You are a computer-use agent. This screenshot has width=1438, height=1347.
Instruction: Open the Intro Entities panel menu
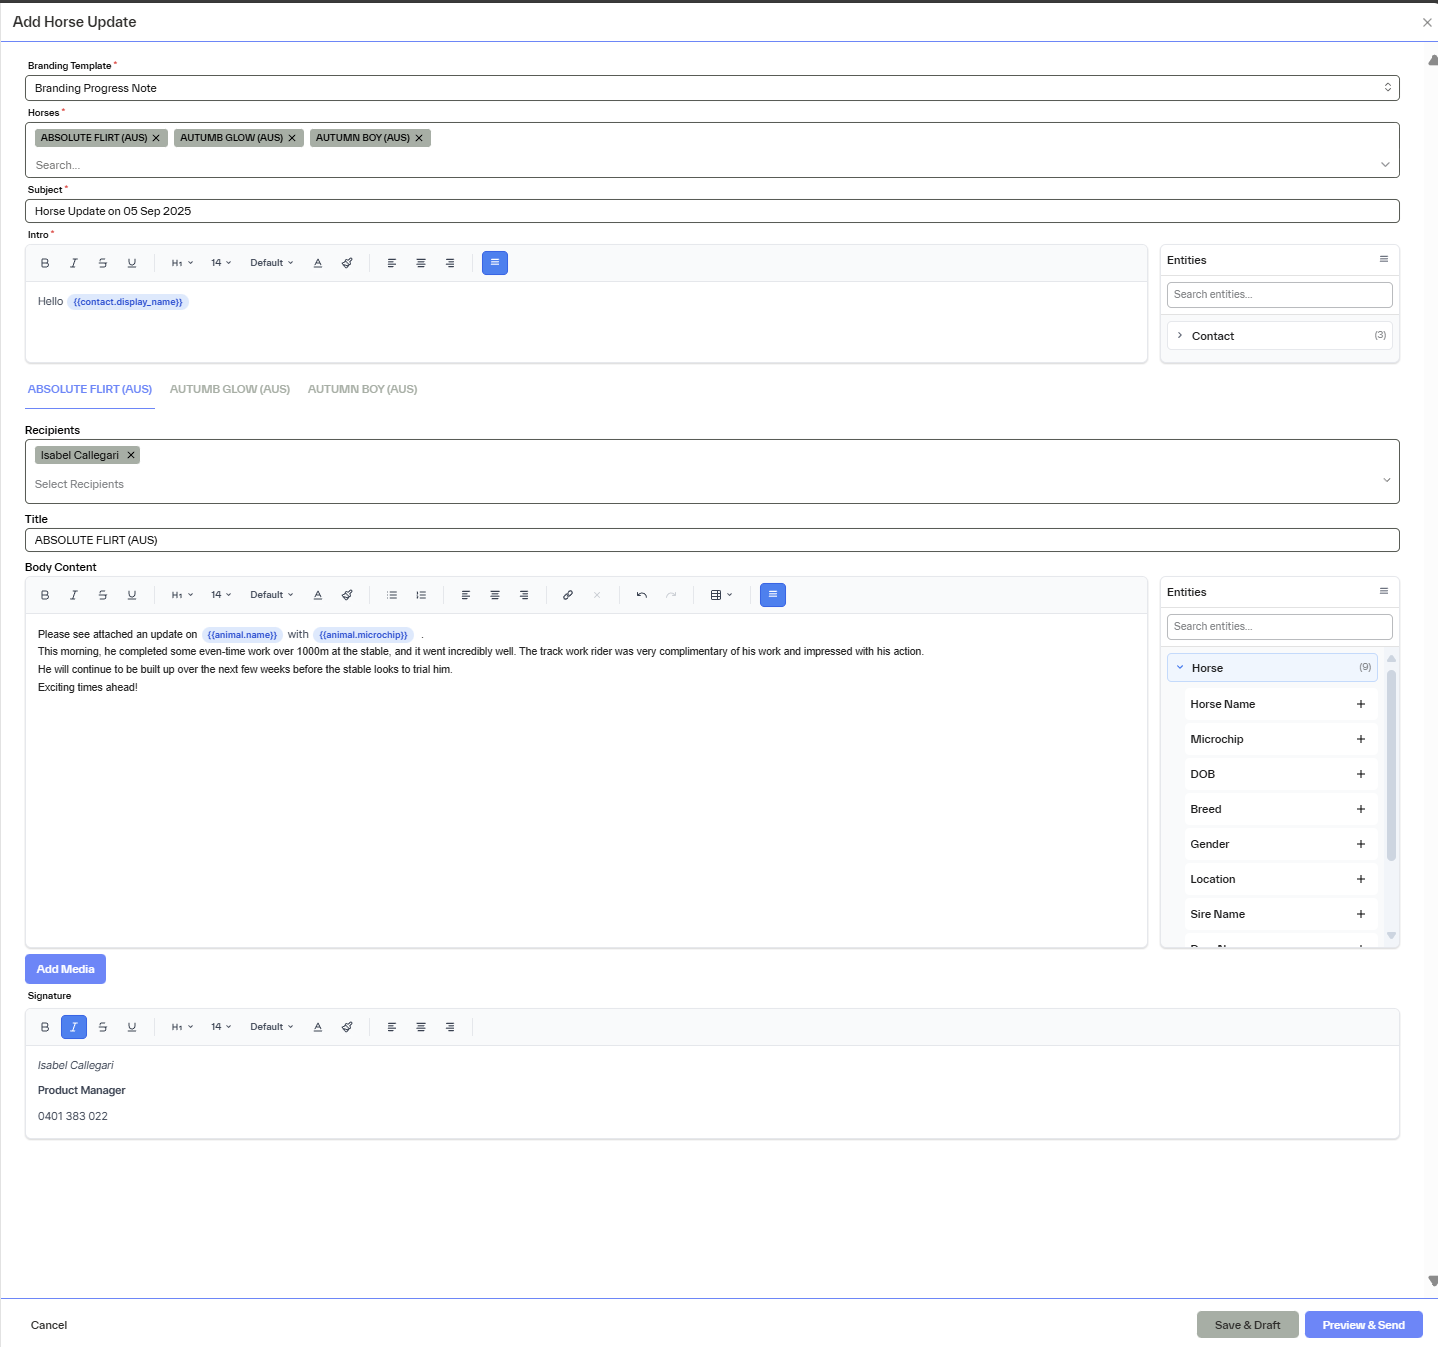(x=1384, y=259)
